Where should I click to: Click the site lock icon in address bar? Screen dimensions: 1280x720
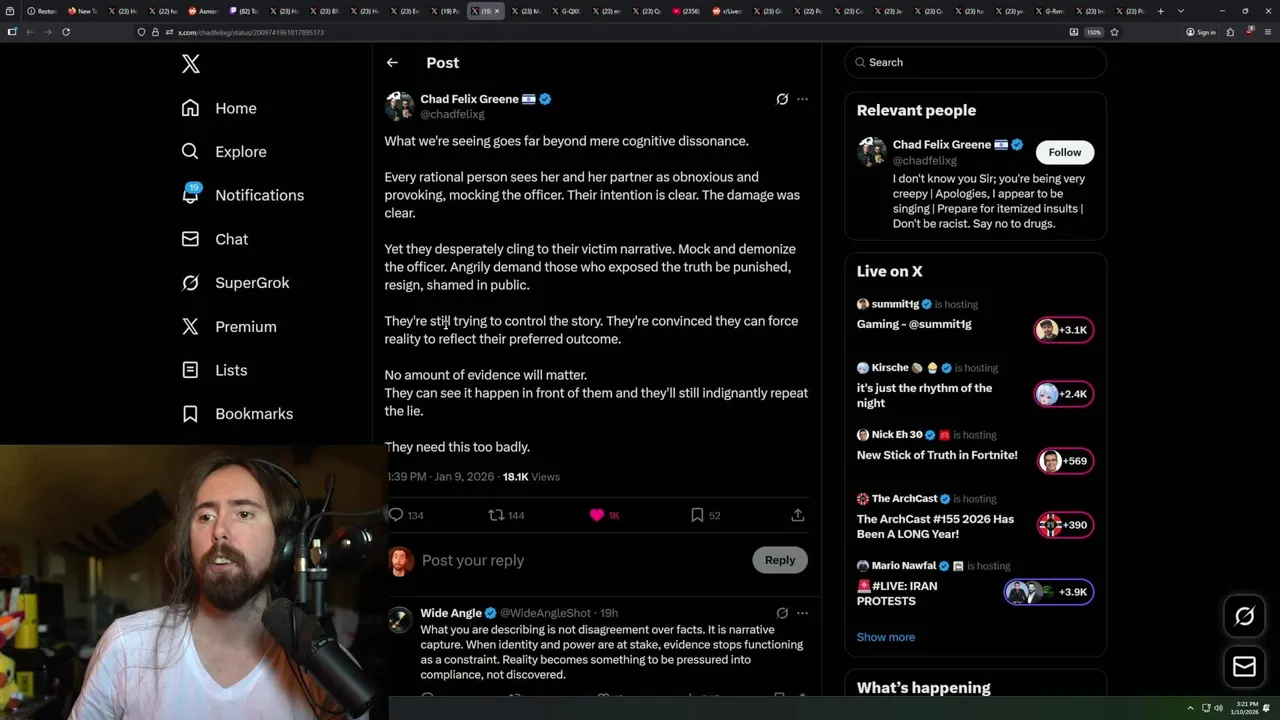[156, 32]
